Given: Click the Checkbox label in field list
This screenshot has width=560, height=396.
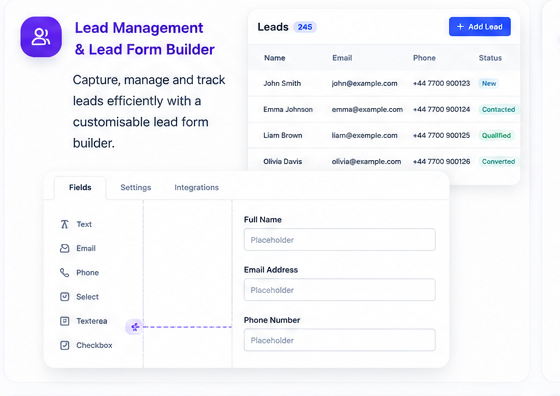Looking at the screenshot, I should (x=94, y=345).
